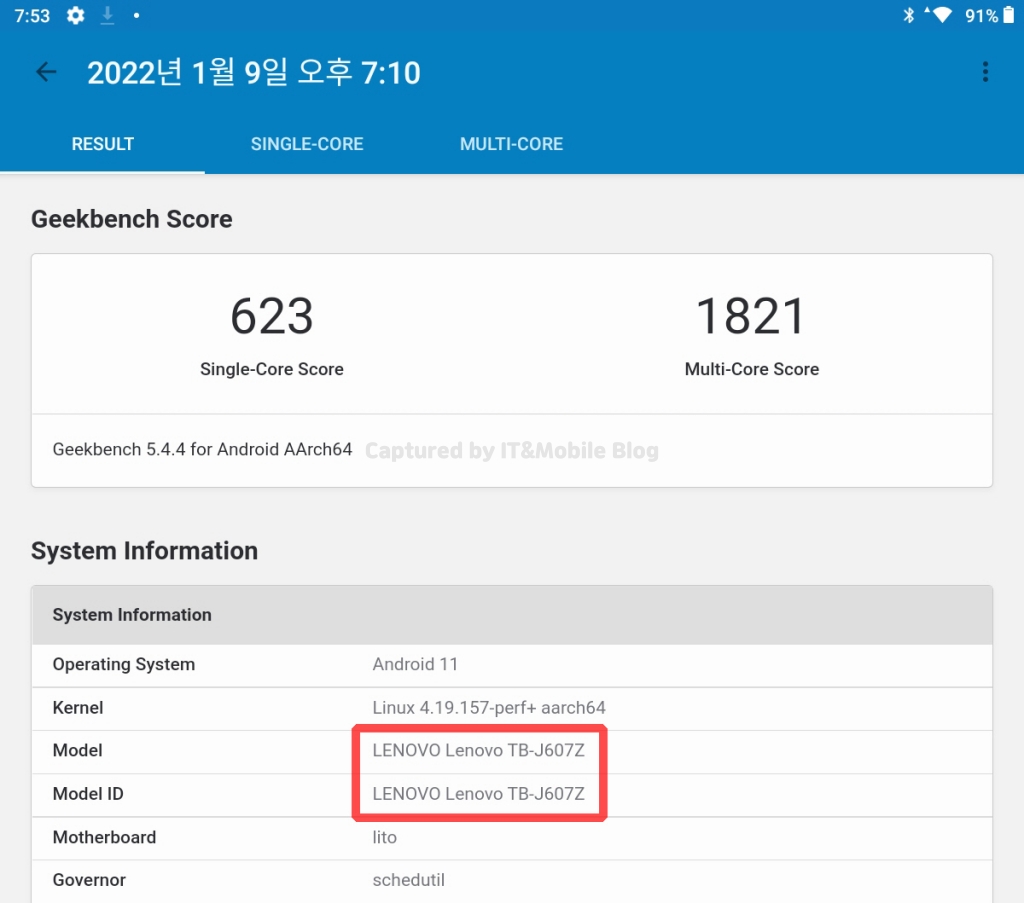Tap the Operating System row label

123,664
